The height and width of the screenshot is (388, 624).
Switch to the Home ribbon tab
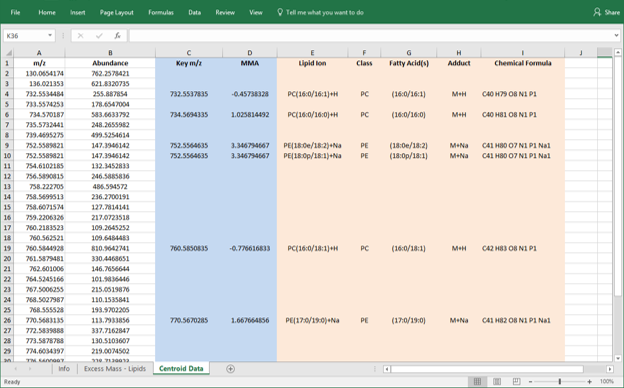point(47,12)
